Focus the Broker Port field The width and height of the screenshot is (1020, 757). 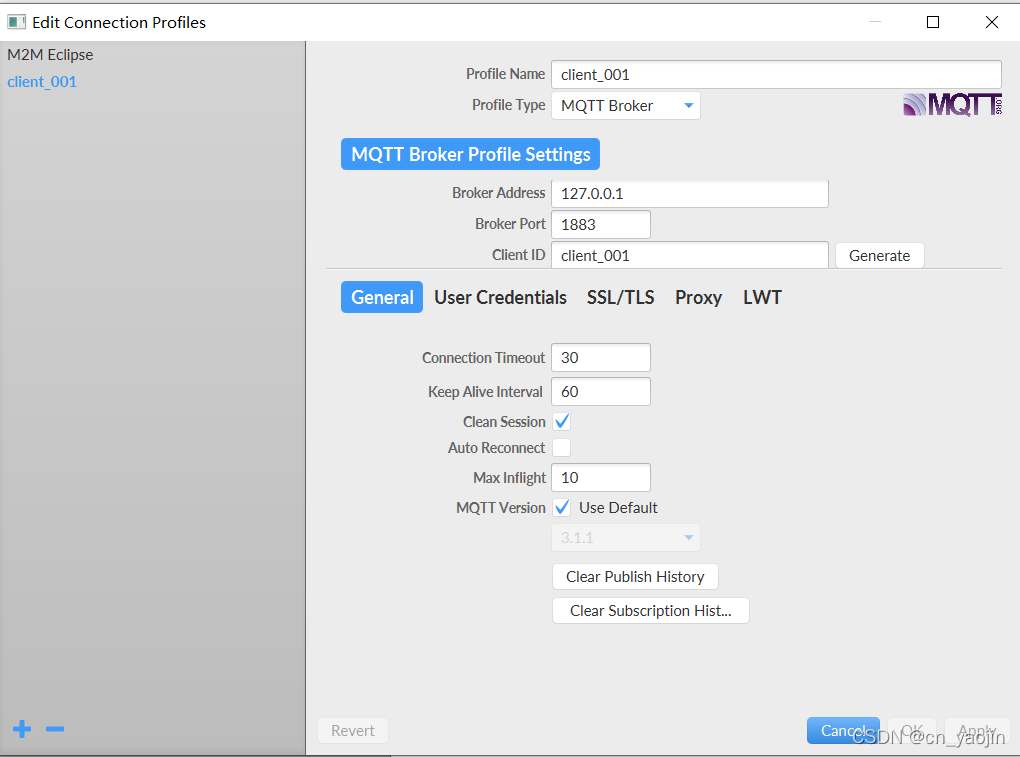coord(600,225)
